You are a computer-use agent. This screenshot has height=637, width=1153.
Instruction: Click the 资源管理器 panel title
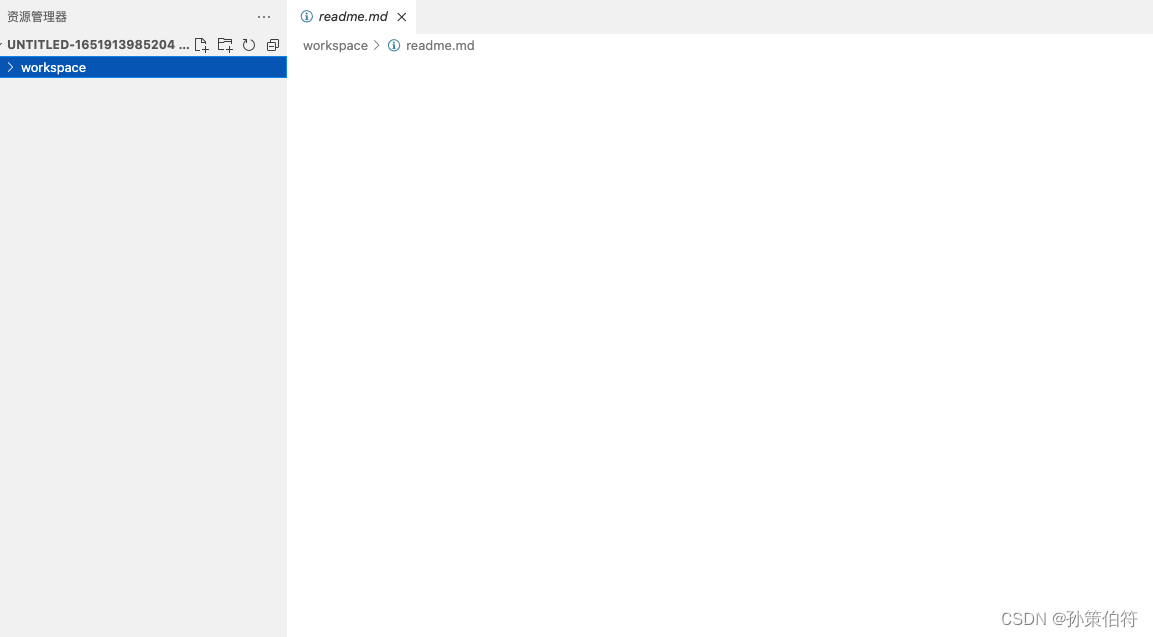coord(37,17)
